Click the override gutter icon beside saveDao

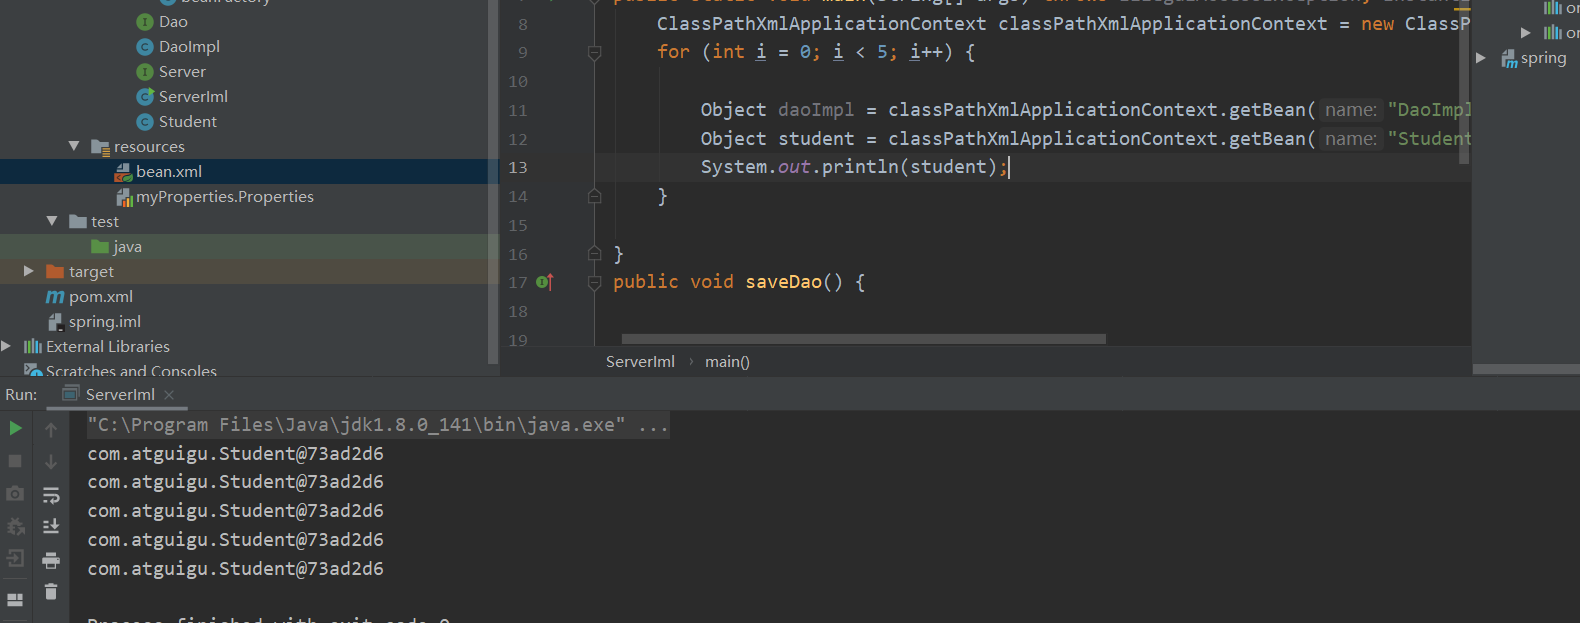click(544, 283)
